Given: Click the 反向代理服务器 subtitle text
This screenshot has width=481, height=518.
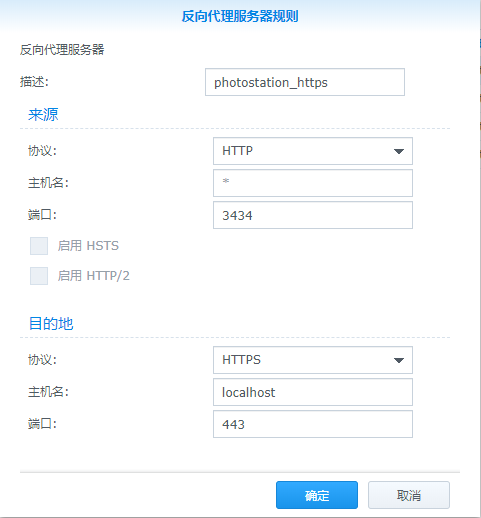Looking at the screenshot, I should click(x=62, y=50).
